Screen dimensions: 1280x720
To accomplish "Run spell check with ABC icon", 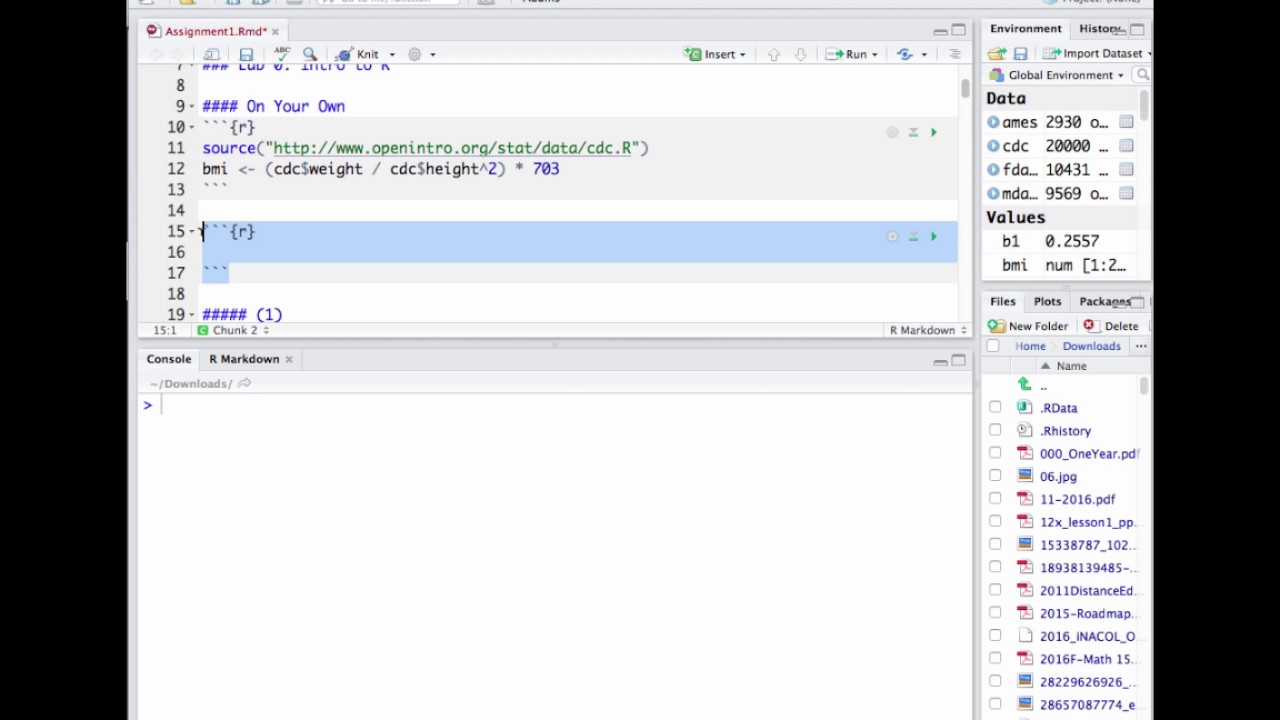I will (283, 53).
